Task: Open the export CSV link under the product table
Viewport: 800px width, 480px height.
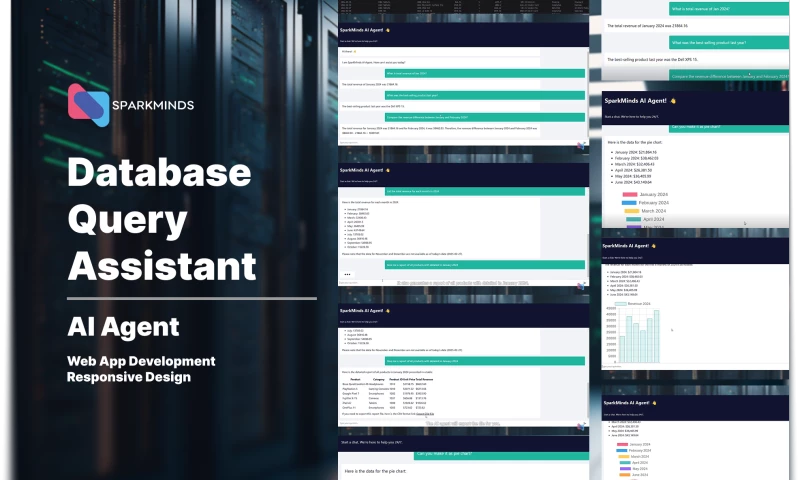Action: point(425,414)
